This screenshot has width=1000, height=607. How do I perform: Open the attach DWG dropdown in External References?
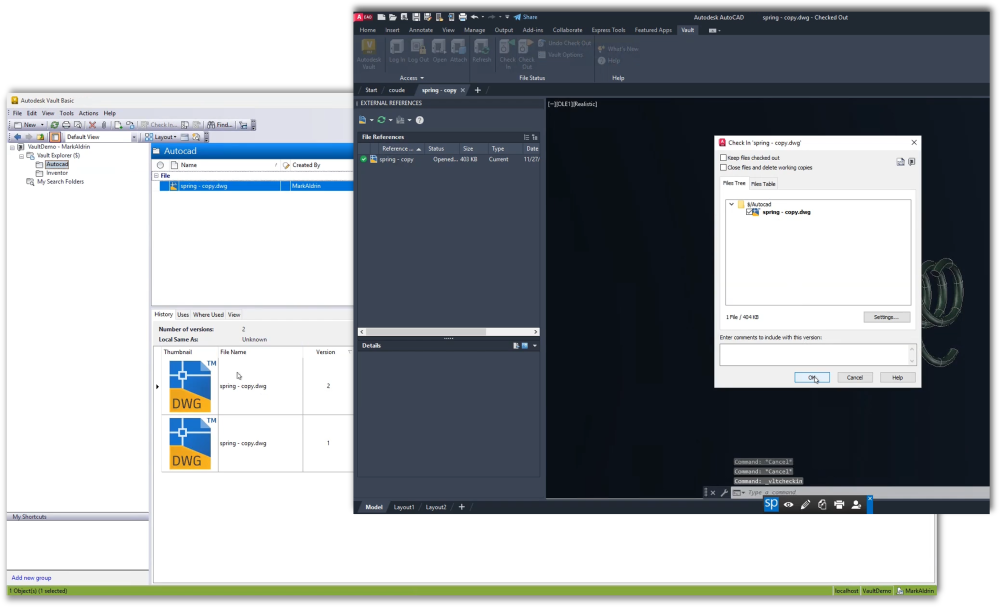pyautogui.click(x=372, y=120)
